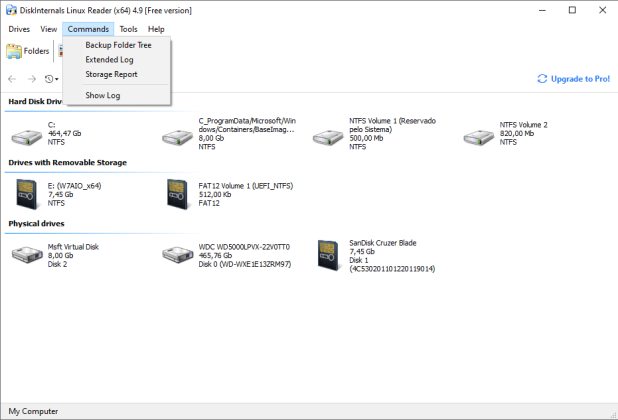Screen dimensions: 618x420
Task: Click the Upgrade to Pro! link
Action: point(580,79)
